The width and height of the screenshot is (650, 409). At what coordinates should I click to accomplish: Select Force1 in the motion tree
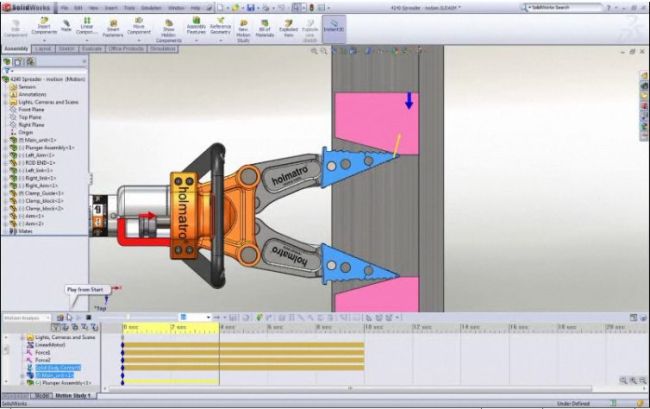point(43,352)
